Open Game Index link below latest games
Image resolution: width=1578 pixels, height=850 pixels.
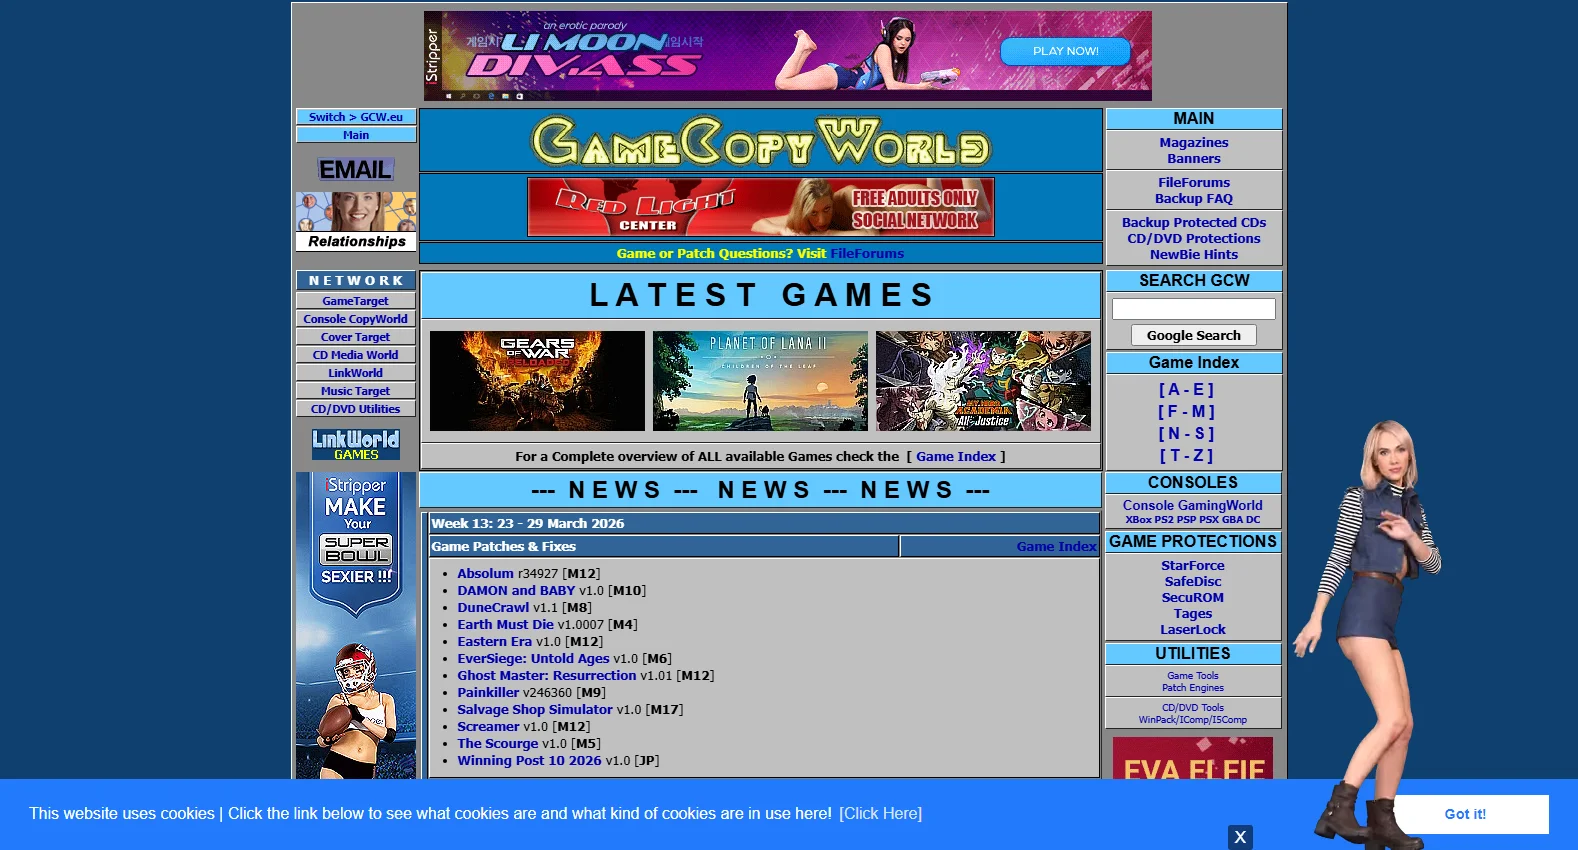point(956,457)
